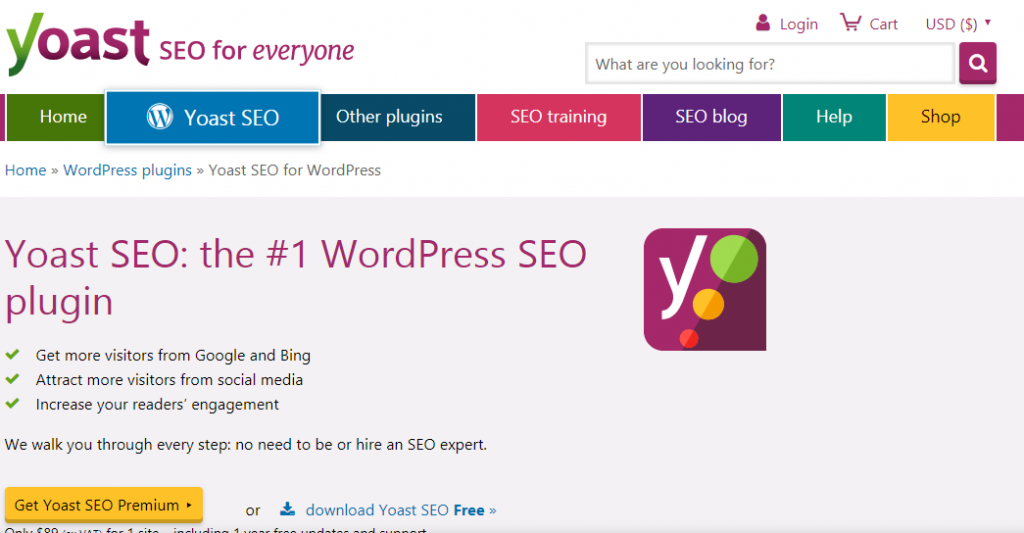Open the Shop navigation tab
The height and width of the screenshot is (533, 1024).
pyautogui.click(x=940, y=117)
